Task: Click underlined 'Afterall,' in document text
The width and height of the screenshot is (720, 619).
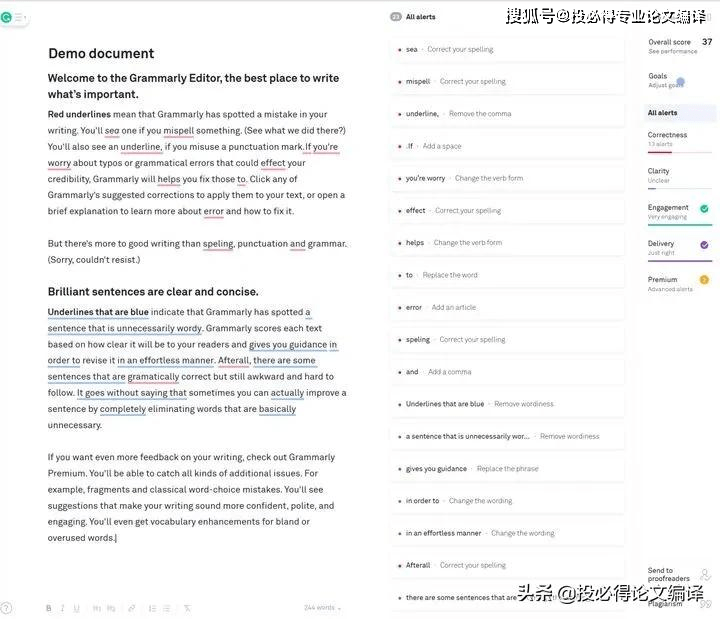Action: tap(234, 360)
